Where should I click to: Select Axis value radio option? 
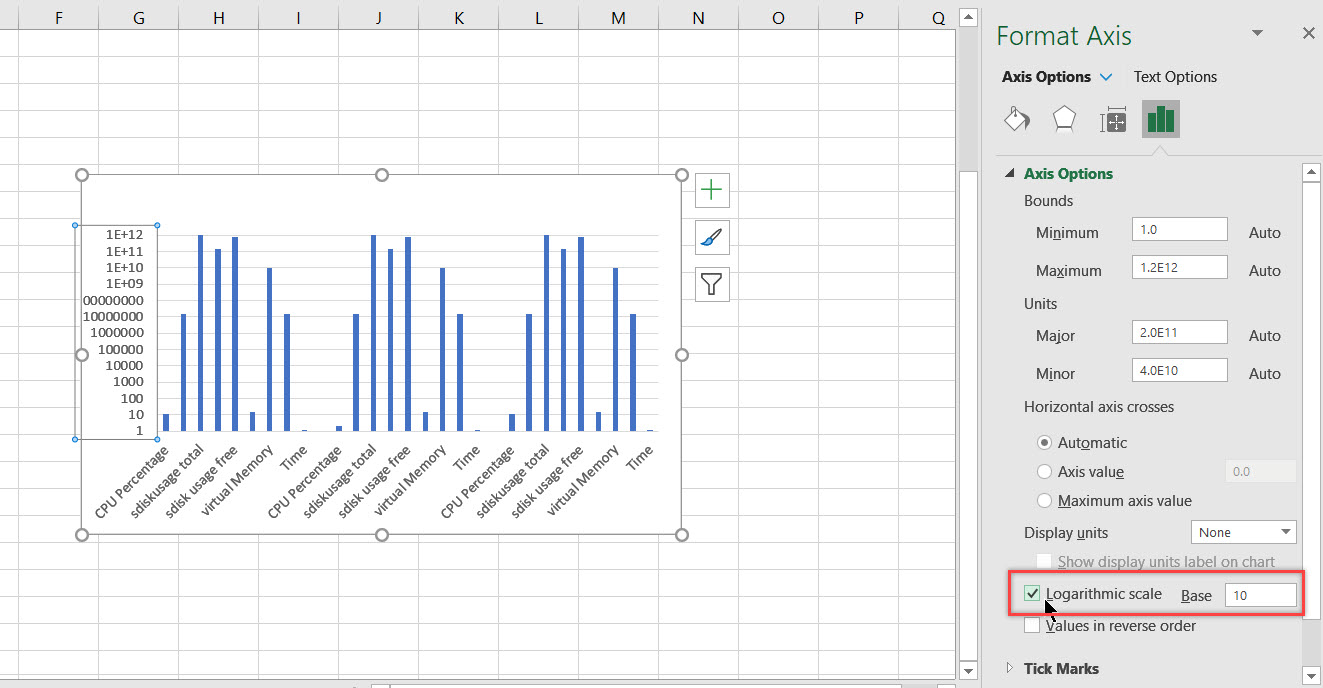pos(1045,471)
